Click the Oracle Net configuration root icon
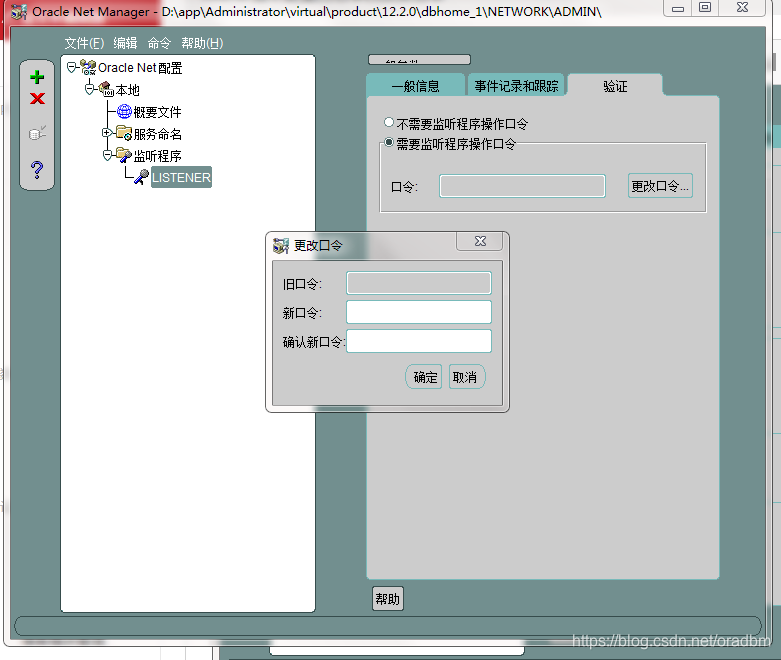 pyautogui.click(x=88, y=67)
